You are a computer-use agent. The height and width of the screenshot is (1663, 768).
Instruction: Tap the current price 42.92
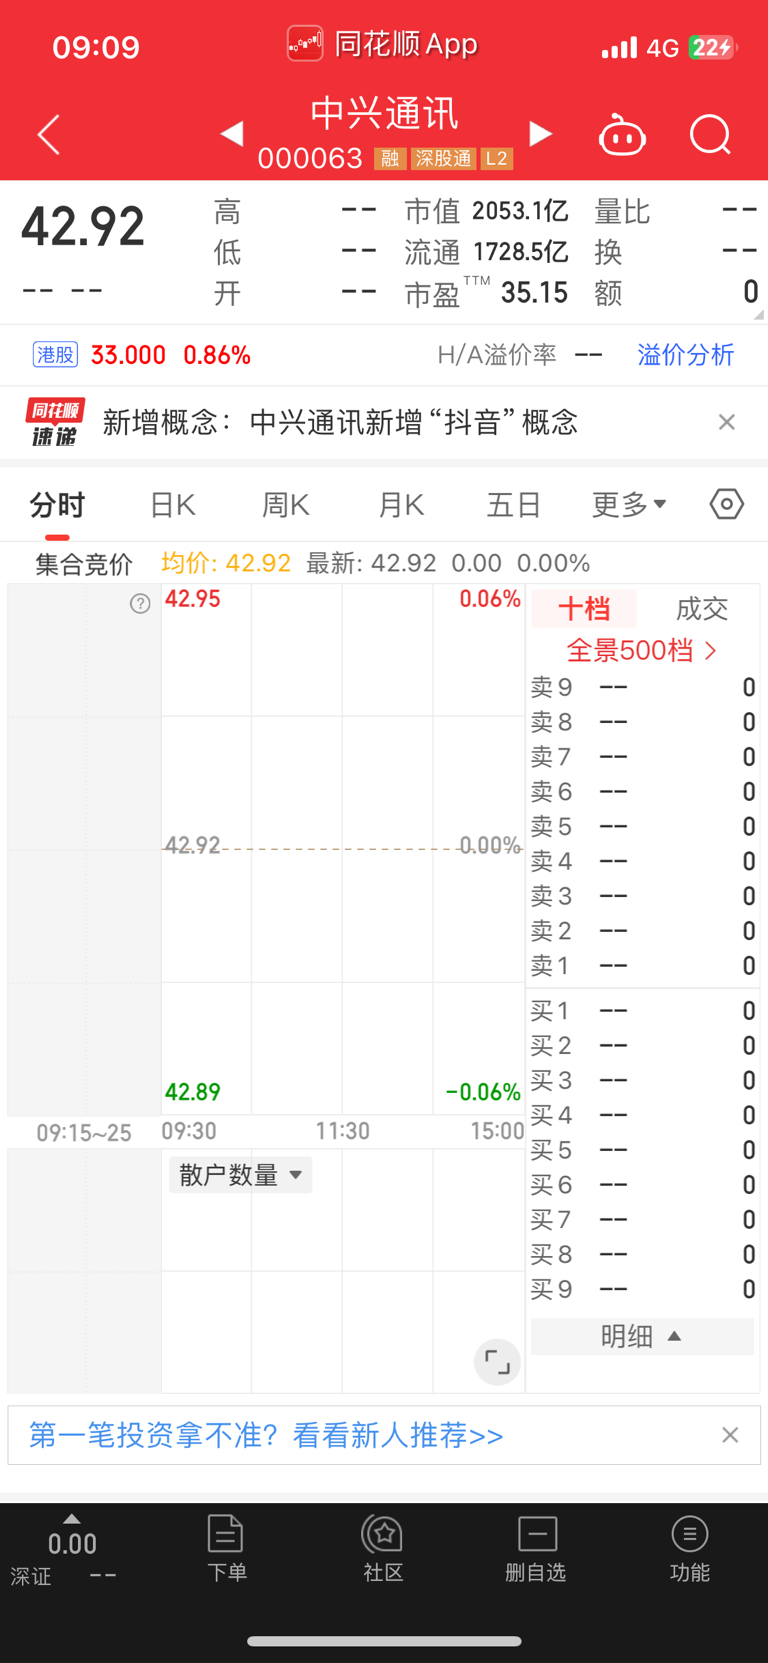click(x=83, y=226)
